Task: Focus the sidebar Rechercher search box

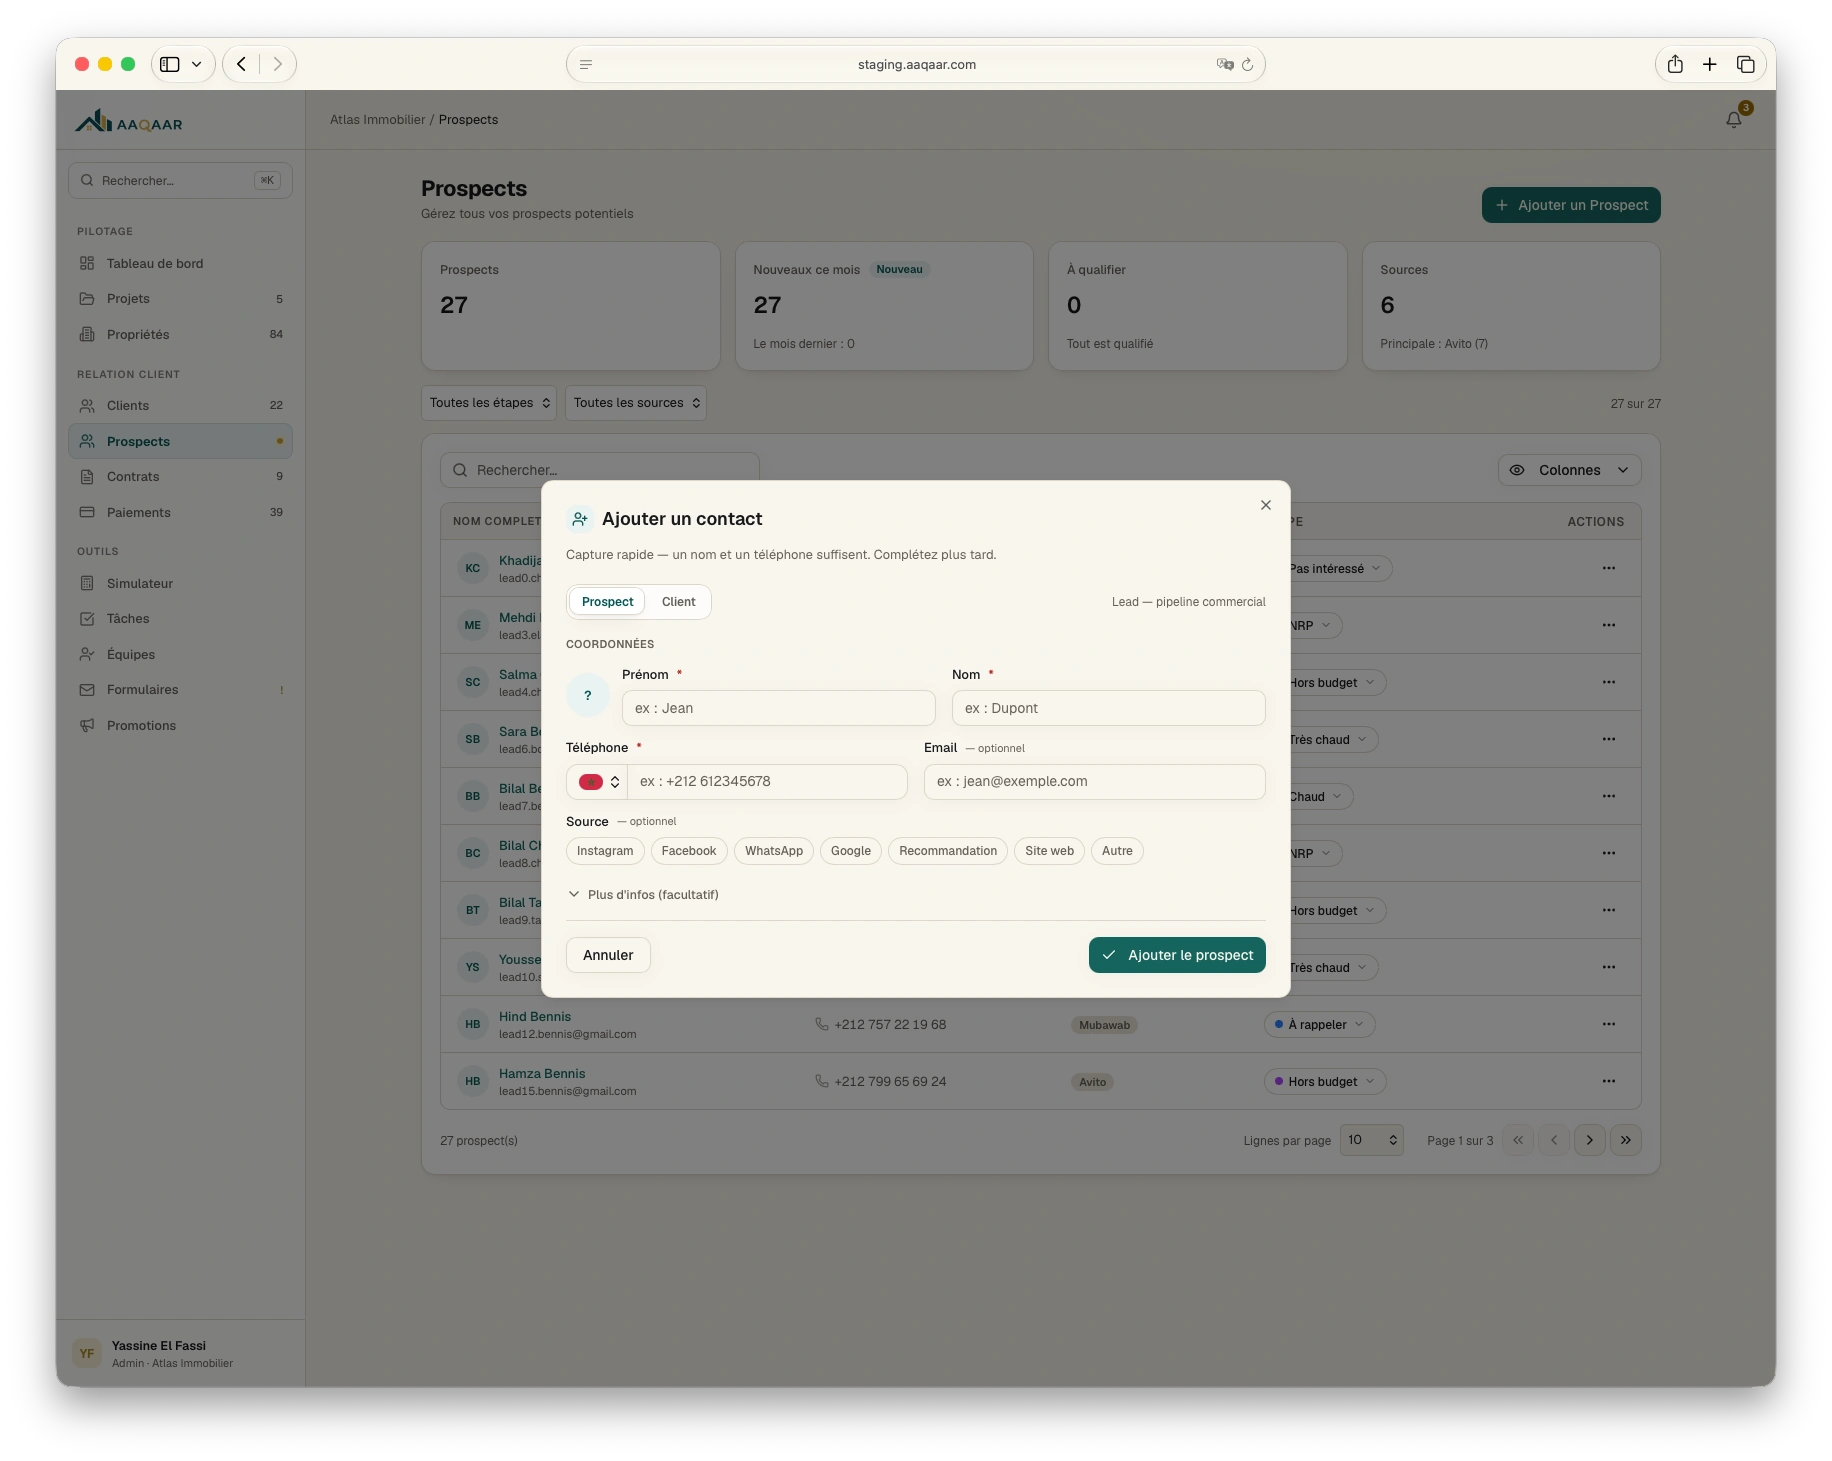Action: 180,181
